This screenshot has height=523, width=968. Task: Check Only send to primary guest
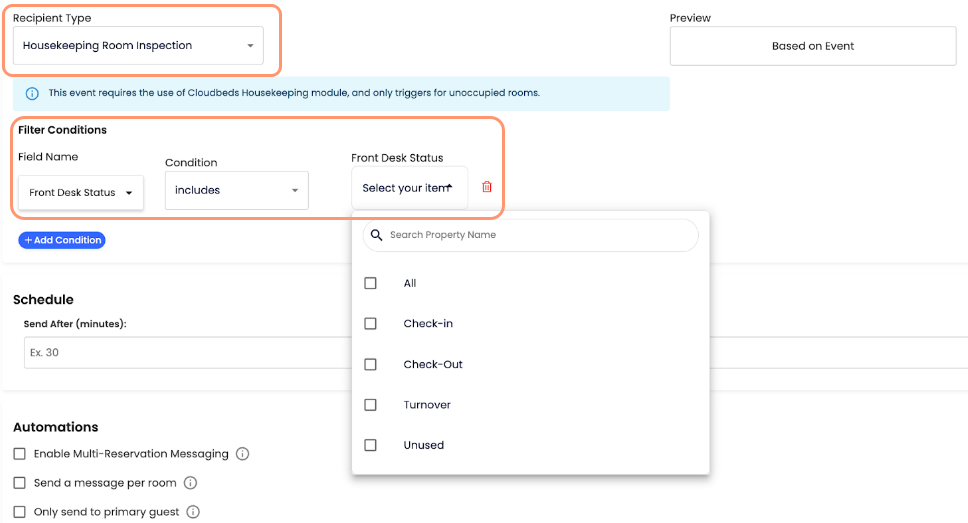19,512
